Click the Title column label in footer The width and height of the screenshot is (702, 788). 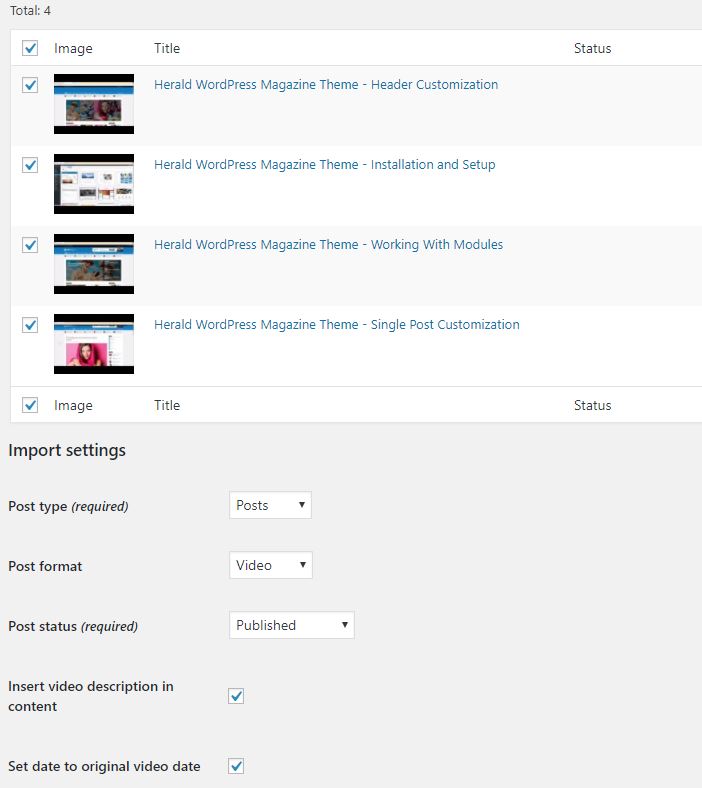point(167,405)
